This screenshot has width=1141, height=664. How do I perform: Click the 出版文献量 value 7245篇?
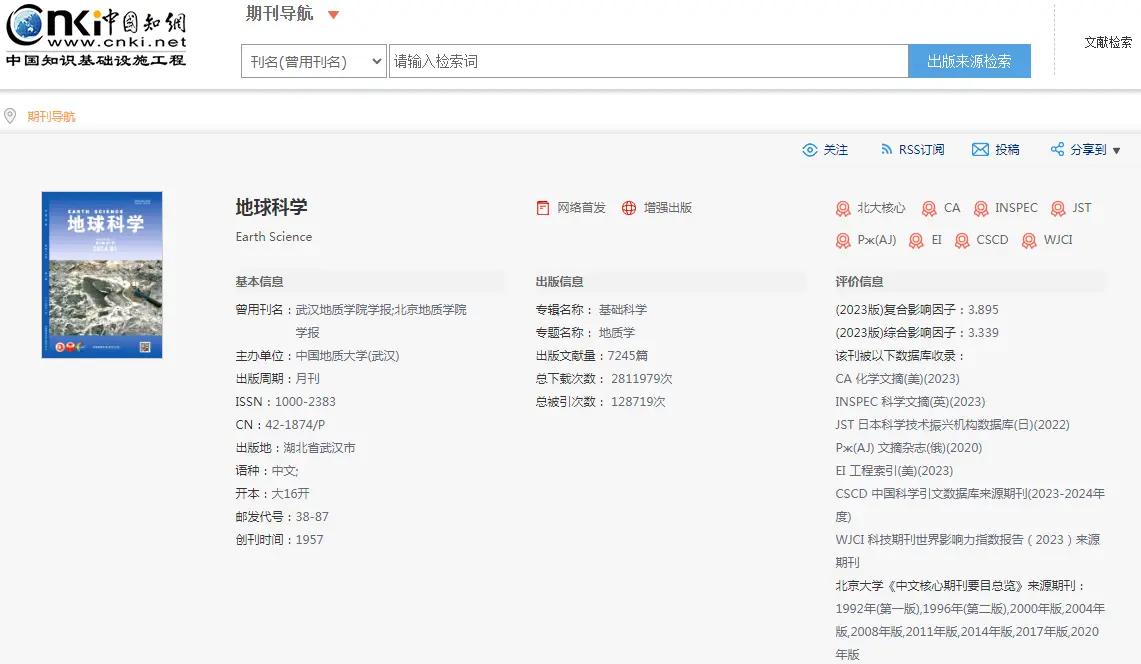[627, 355]
